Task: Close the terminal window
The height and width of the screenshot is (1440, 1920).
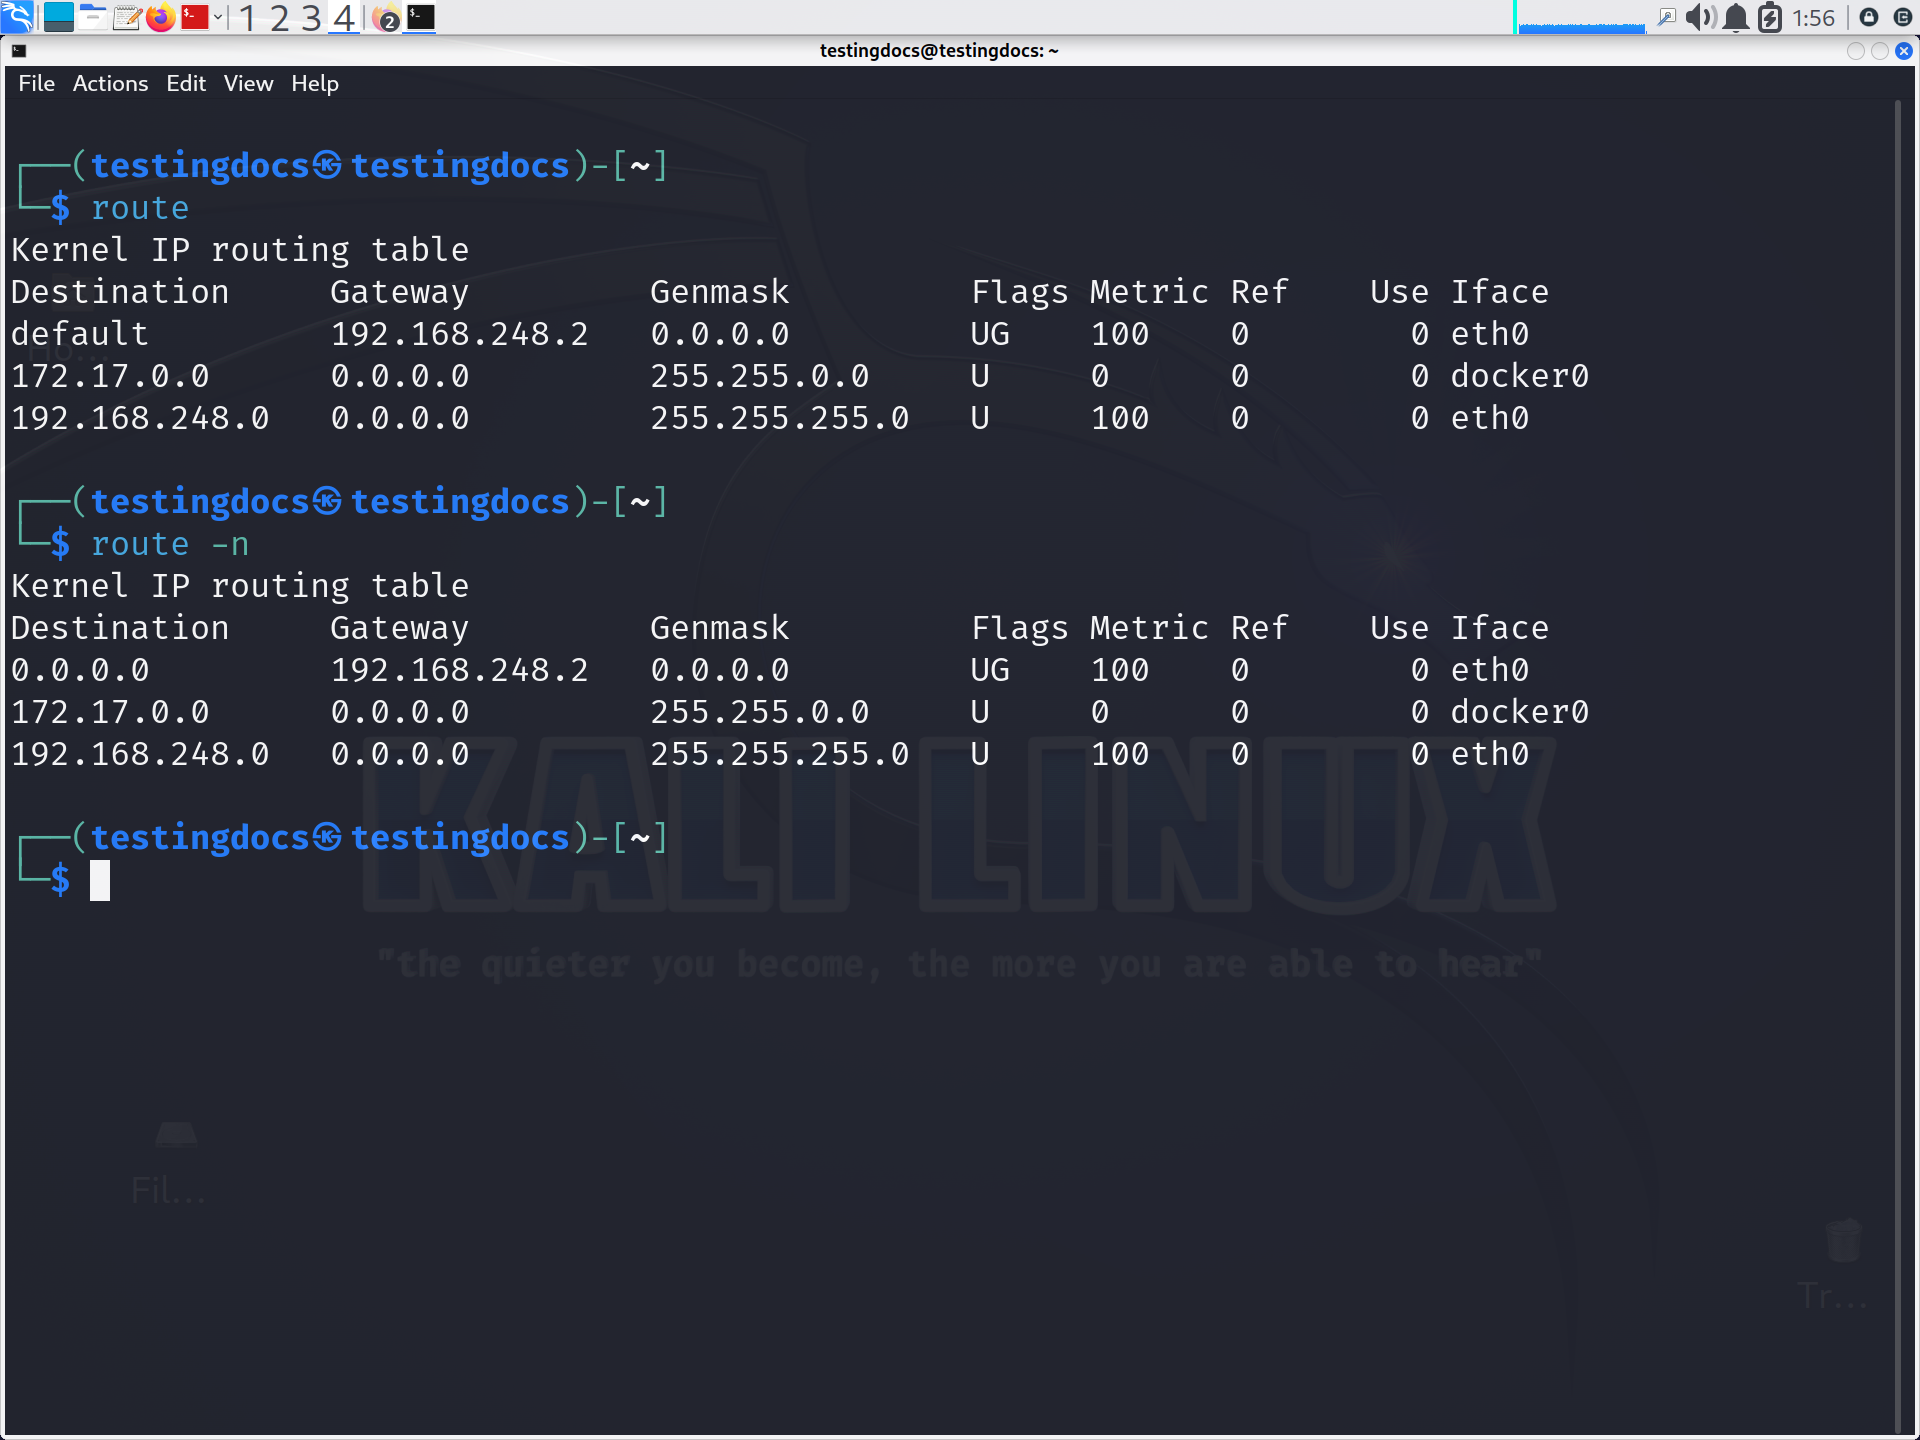Action: pos(1904,51)
